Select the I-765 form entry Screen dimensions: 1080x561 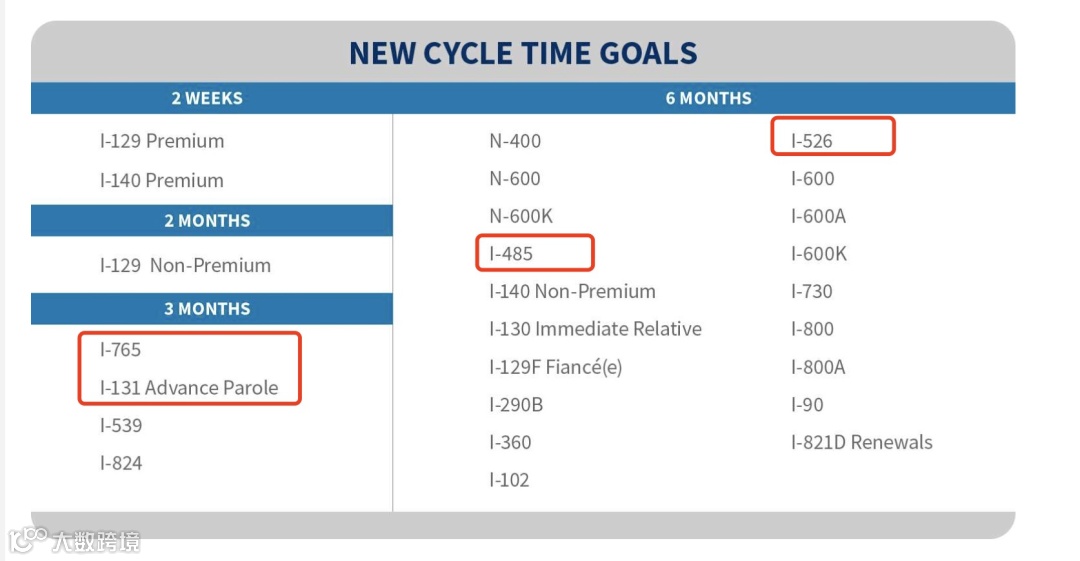pyautogui.click(x=121, y=349)
